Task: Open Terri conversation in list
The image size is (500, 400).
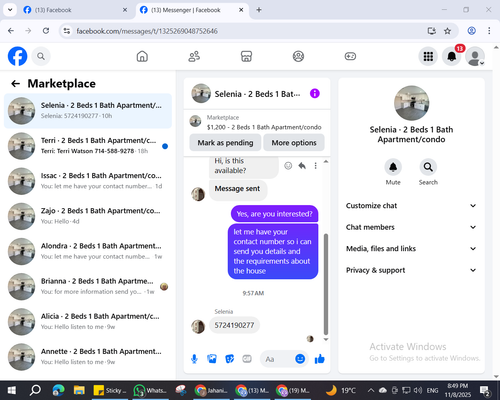Action: (x=88, y=146)
